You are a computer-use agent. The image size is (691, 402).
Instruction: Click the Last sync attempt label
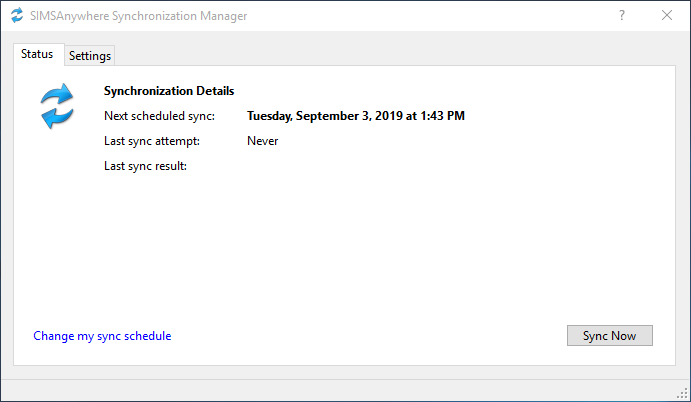click(152, 141)
